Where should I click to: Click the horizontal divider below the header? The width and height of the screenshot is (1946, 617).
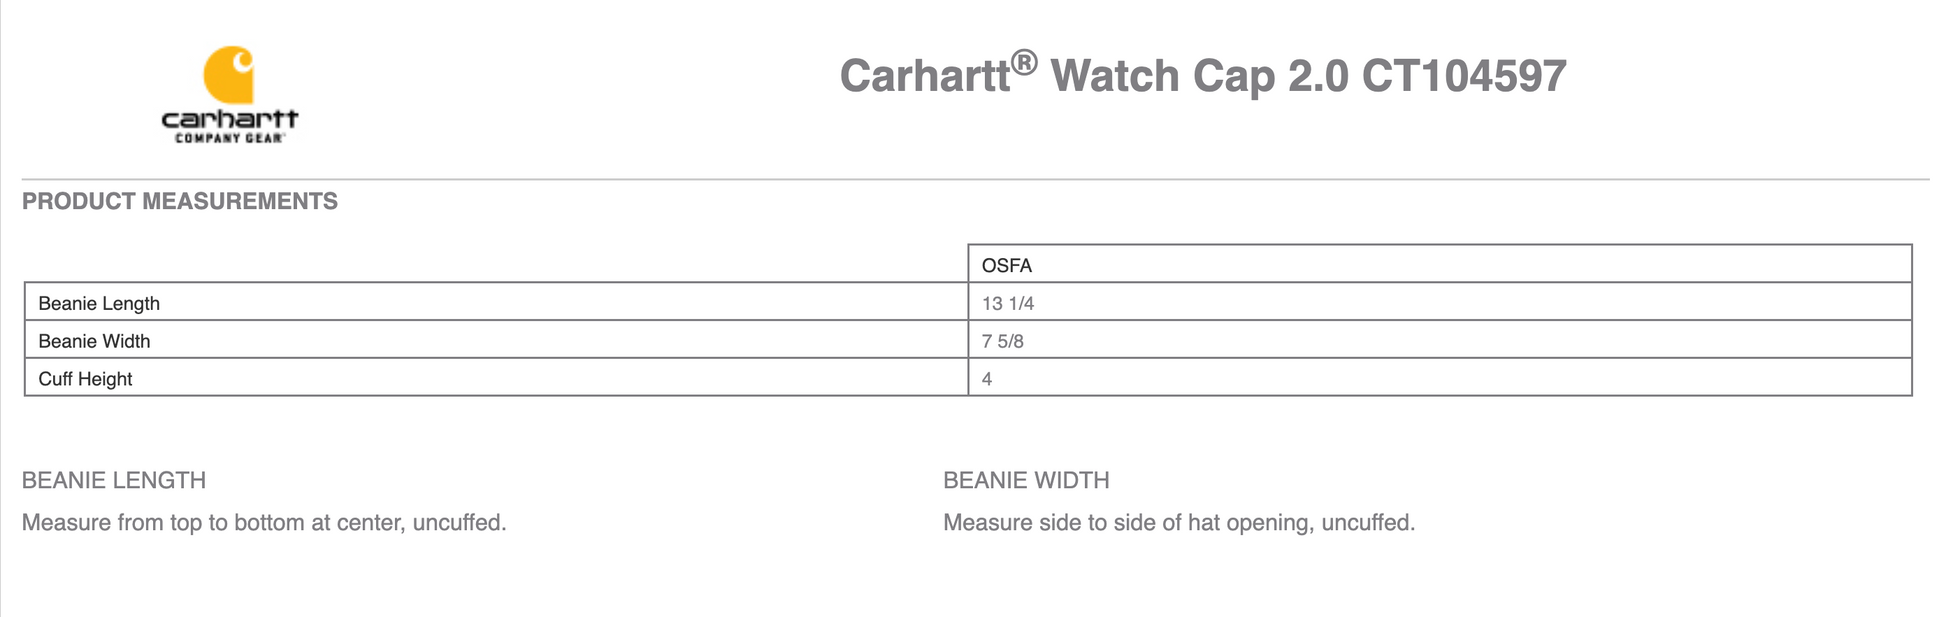975,180
